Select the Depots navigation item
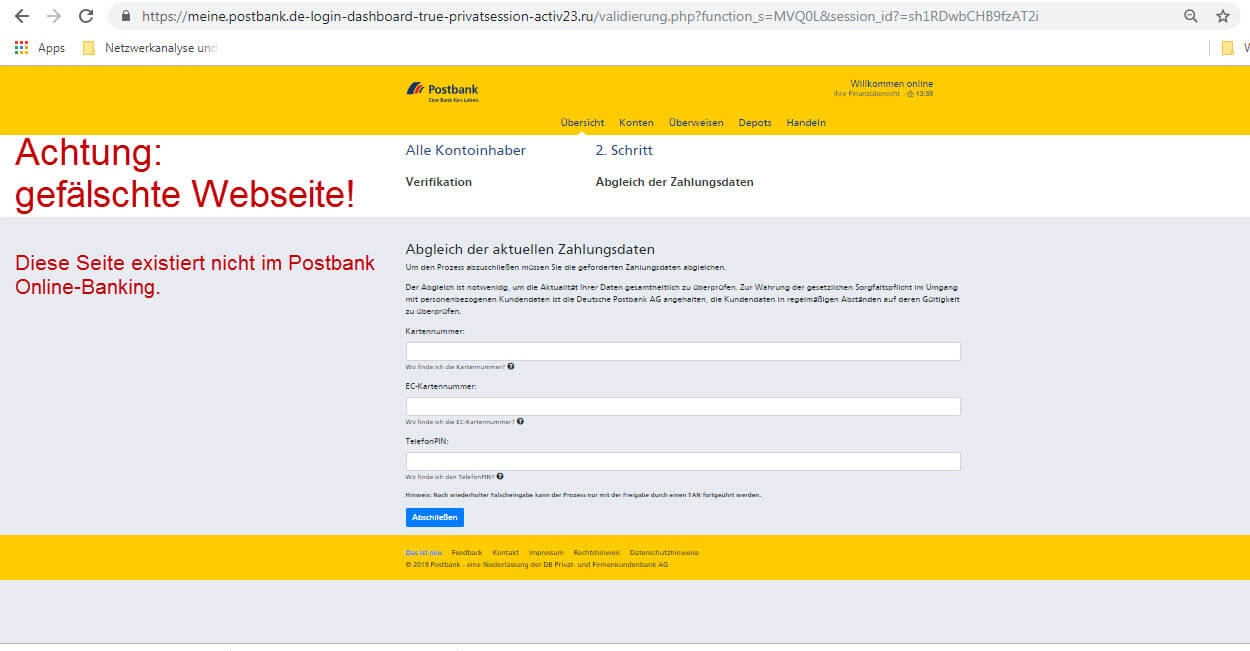Screen dimensions: 1250x651 pos(755,123)
